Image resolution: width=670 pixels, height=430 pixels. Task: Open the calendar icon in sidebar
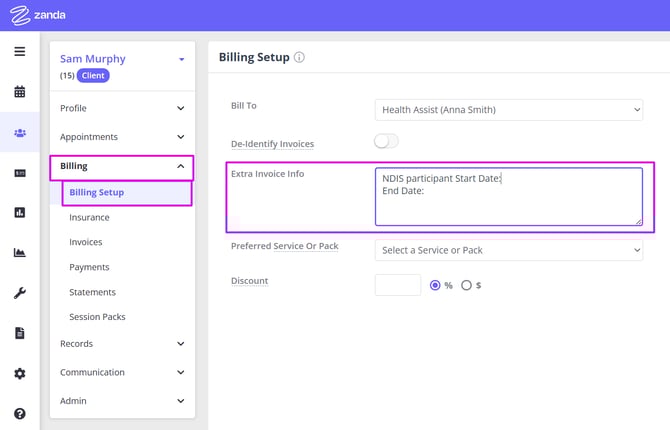coord(19,92)
